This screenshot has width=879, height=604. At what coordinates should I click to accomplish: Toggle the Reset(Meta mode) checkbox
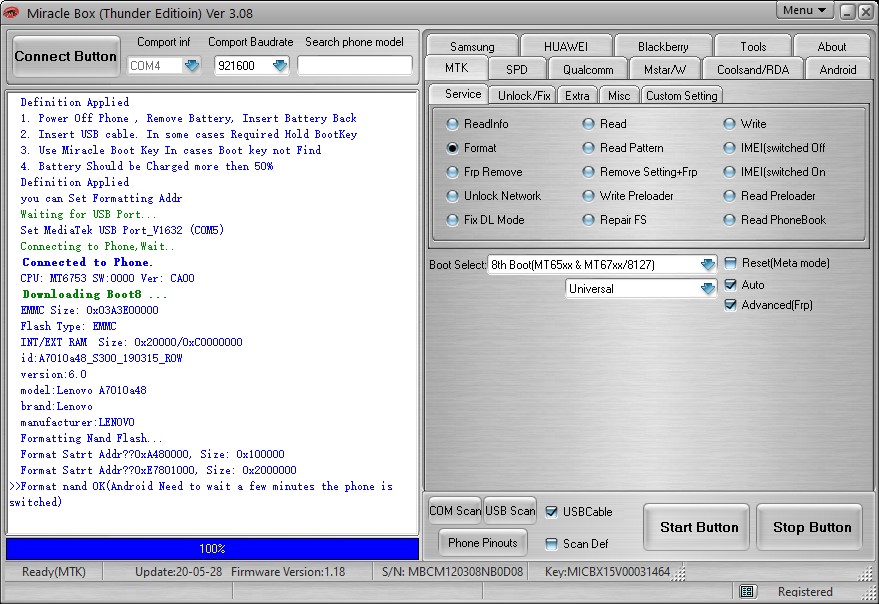(x=730, y=263)
